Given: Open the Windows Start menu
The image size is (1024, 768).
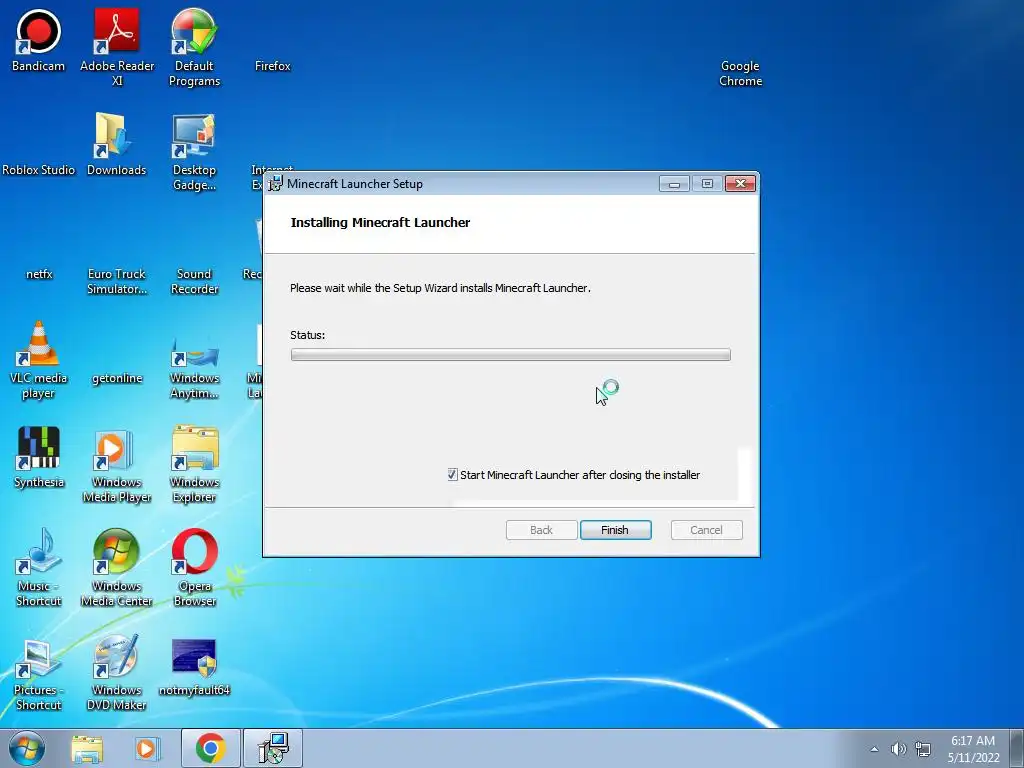Looking at the screenshot, I should click(x=27, y=748).
